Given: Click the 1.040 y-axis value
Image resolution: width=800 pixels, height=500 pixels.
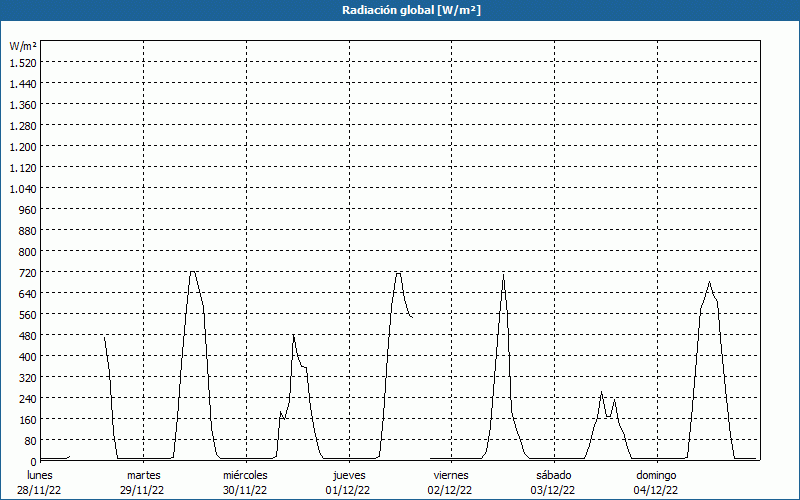Looking at the screenshot, I should coord(23,189).
